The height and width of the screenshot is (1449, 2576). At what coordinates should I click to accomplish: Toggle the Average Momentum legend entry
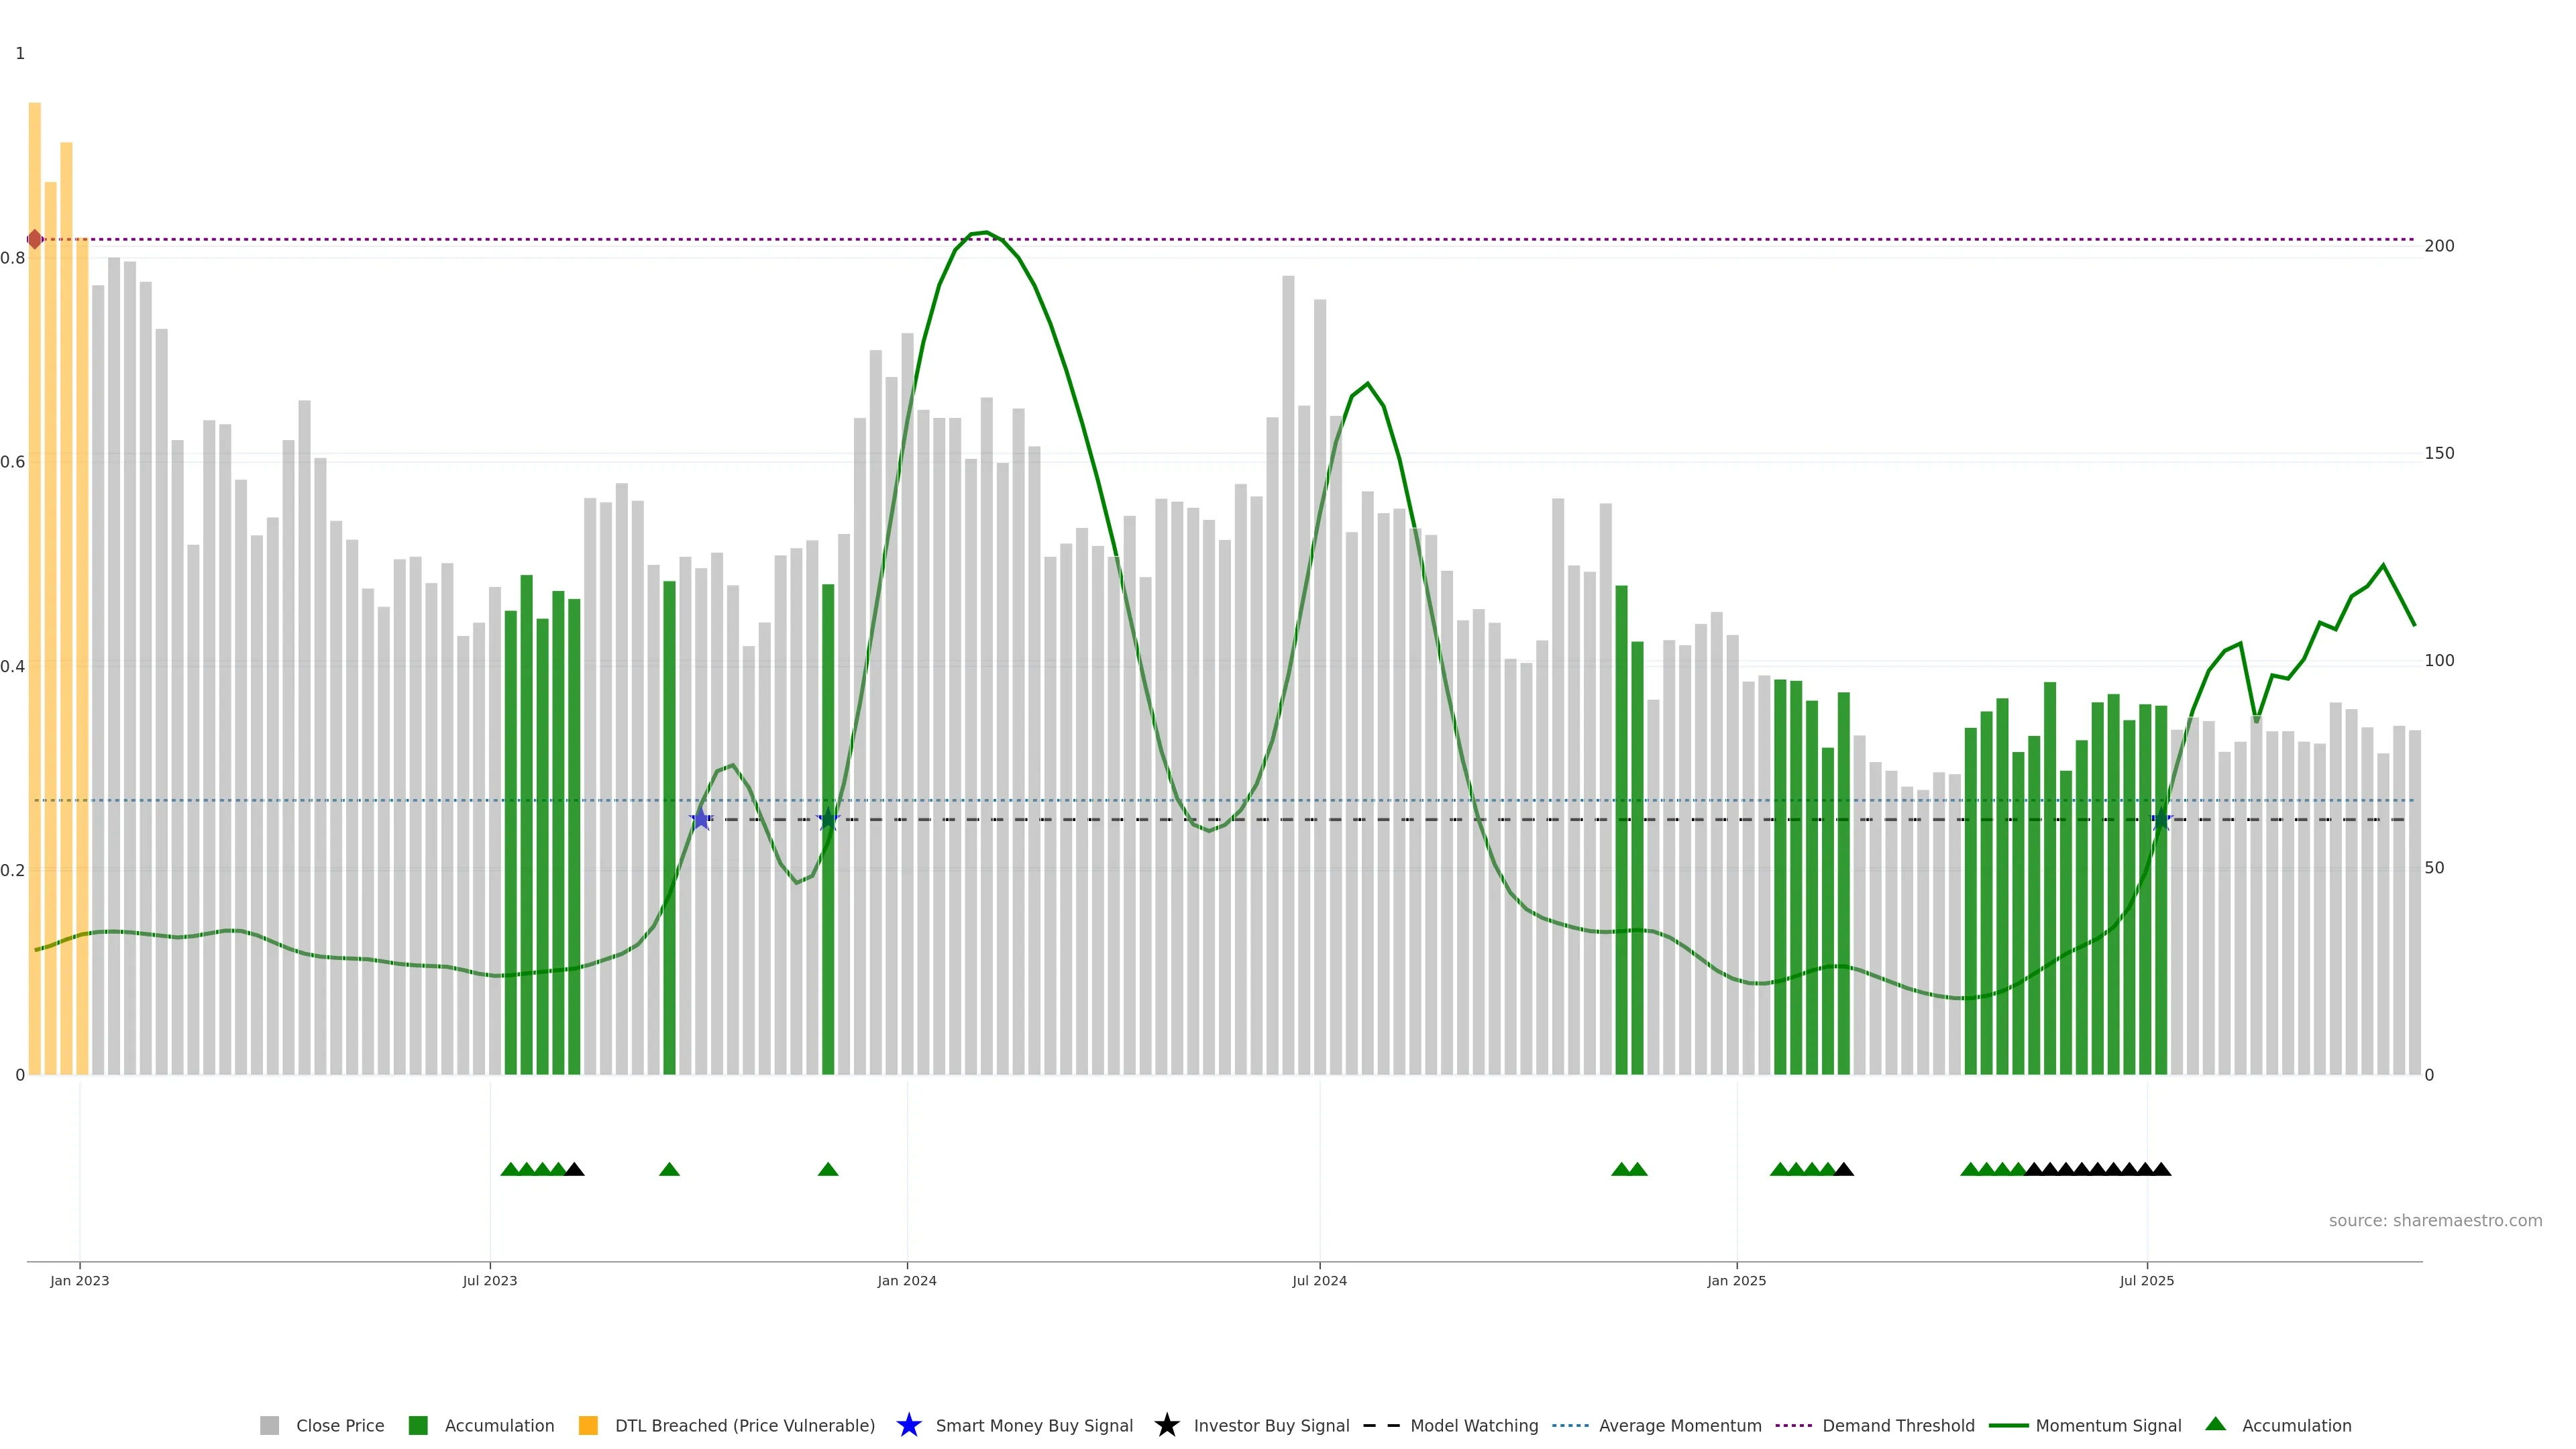(1679, 1426)
